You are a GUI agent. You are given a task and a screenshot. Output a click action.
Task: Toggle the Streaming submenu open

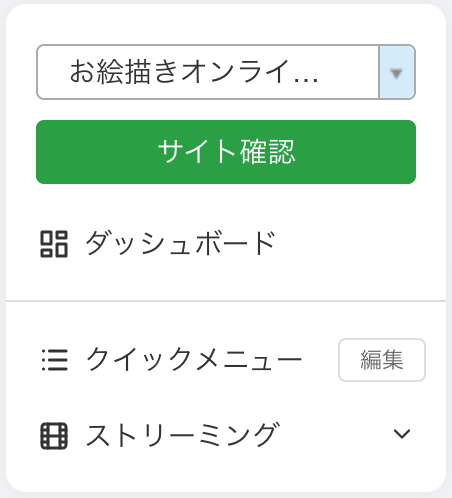pos(402,434)
